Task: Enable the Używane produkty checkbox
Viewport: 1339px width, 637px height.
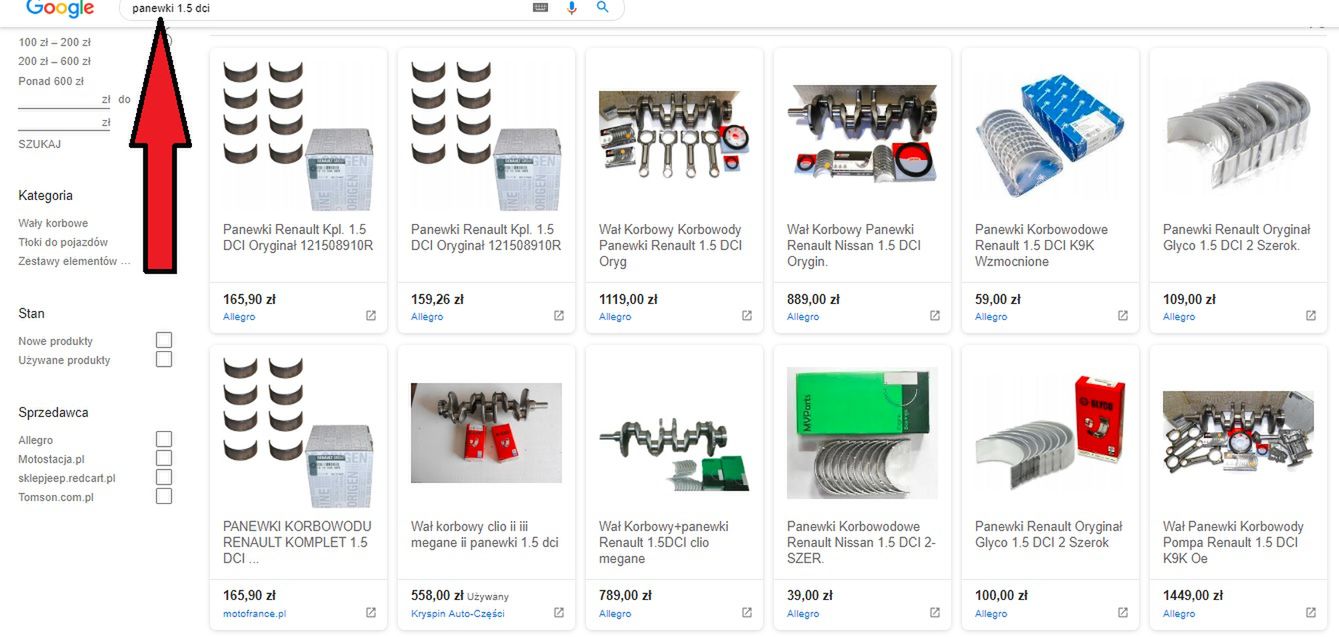Action: pyautogui.click(x=164, y=359)
